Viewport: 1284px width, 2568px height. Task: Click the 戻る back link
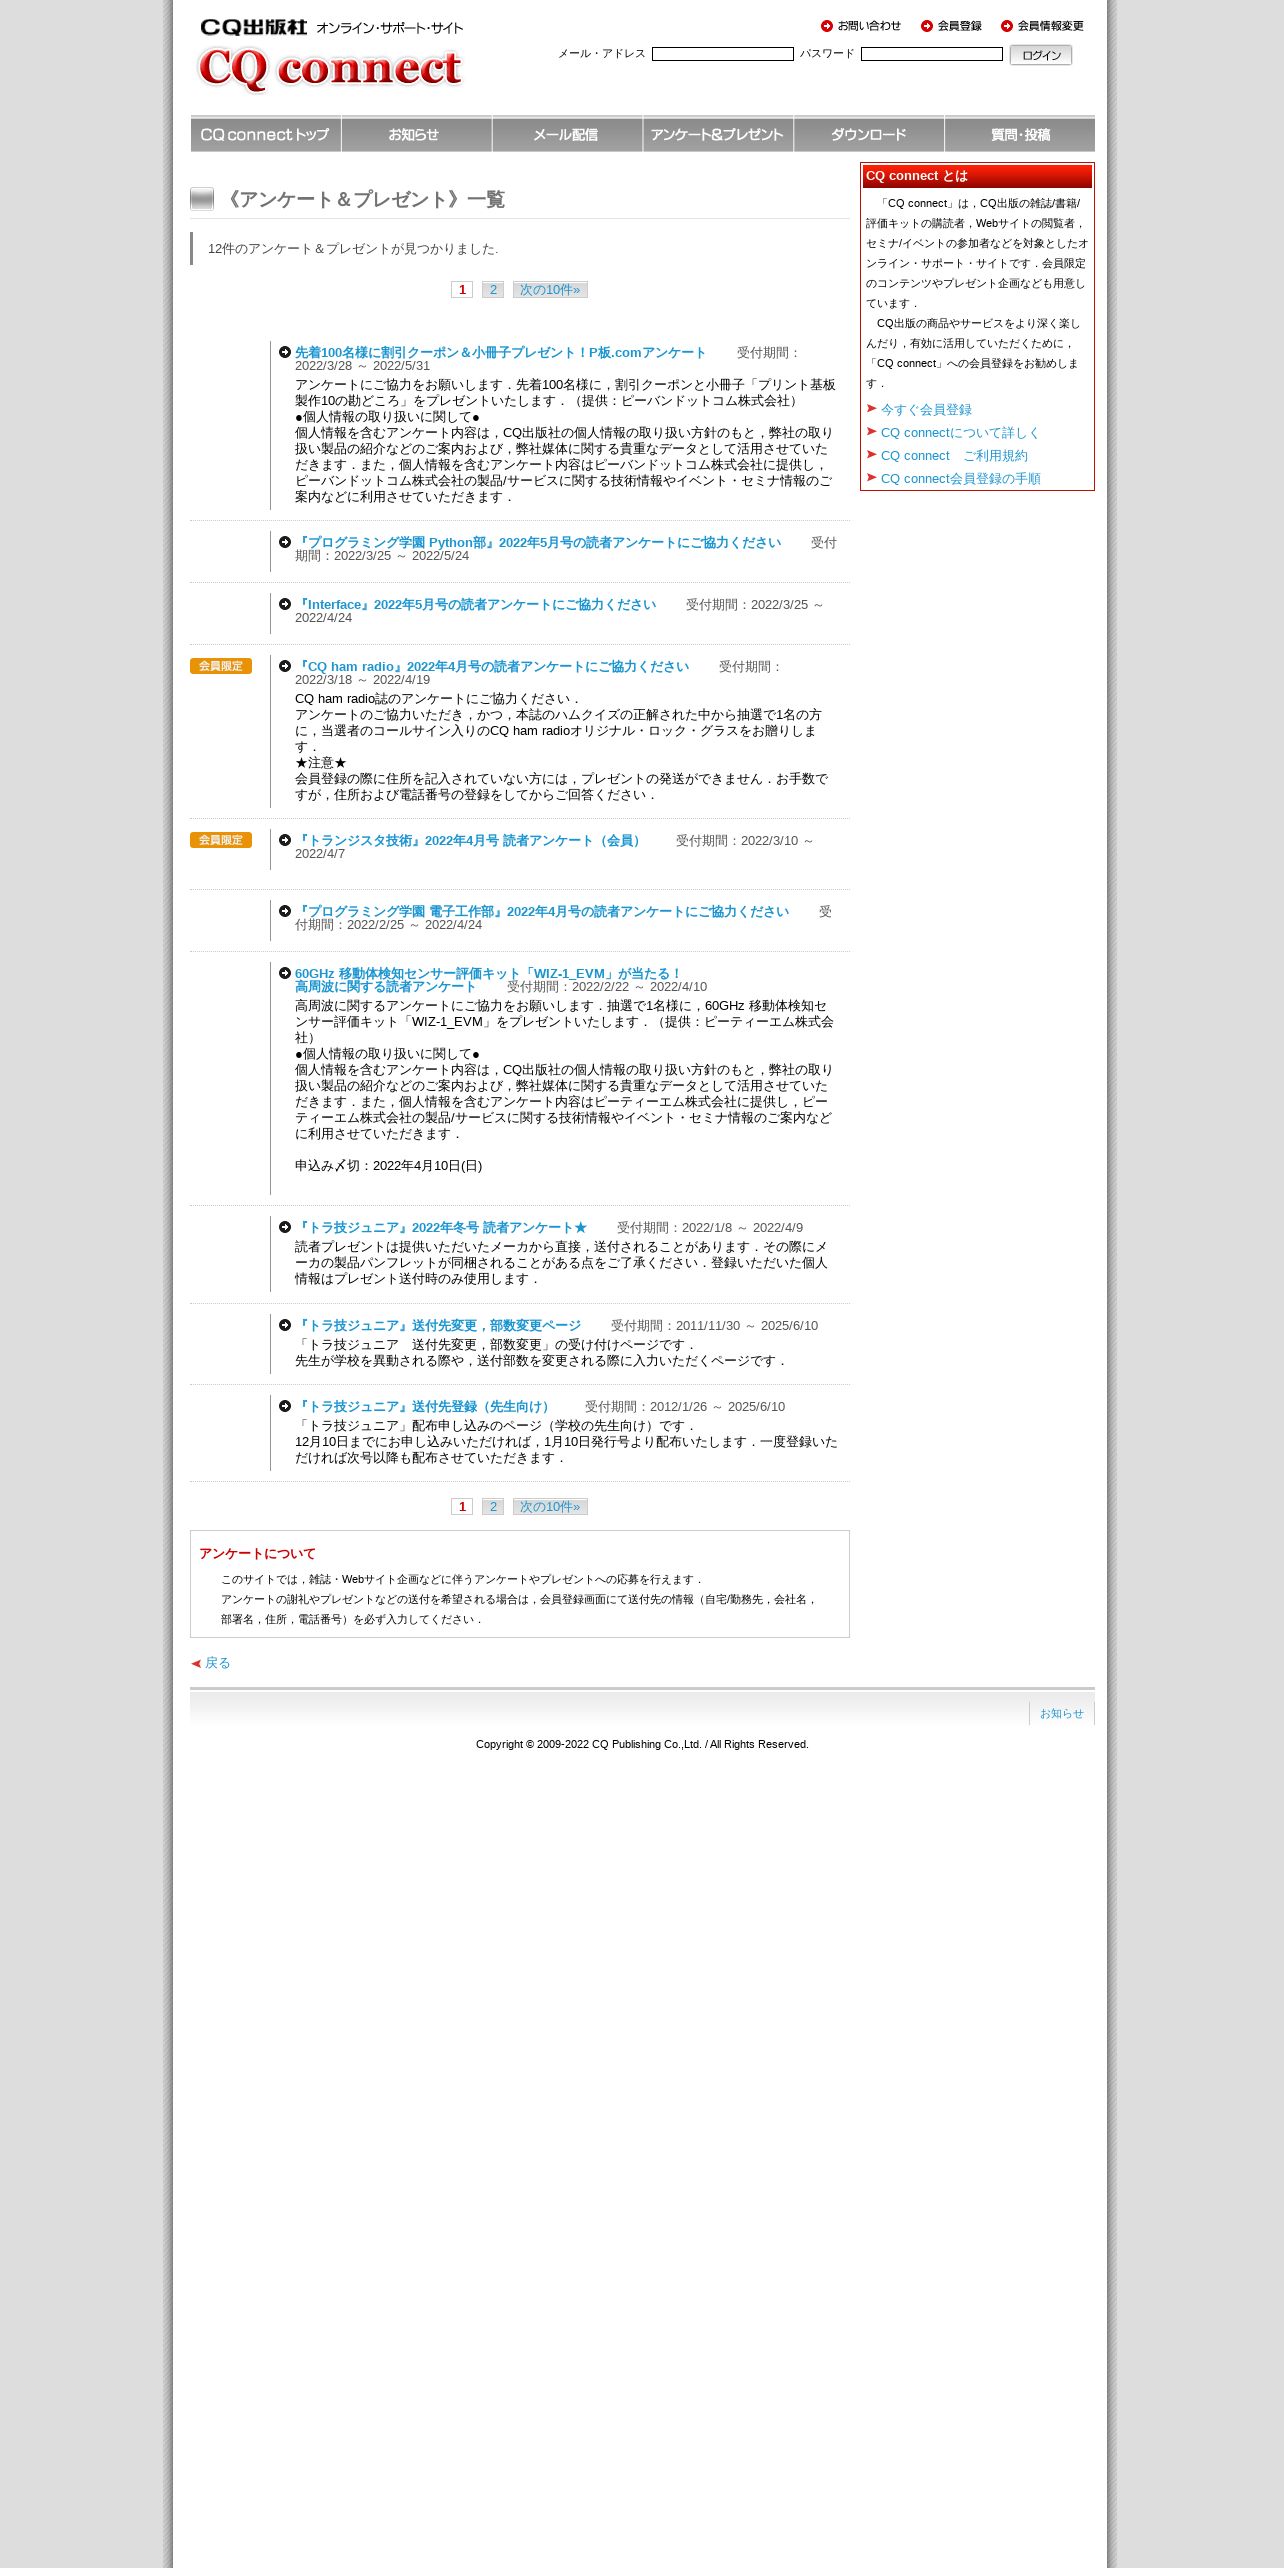click(218, 1663)
